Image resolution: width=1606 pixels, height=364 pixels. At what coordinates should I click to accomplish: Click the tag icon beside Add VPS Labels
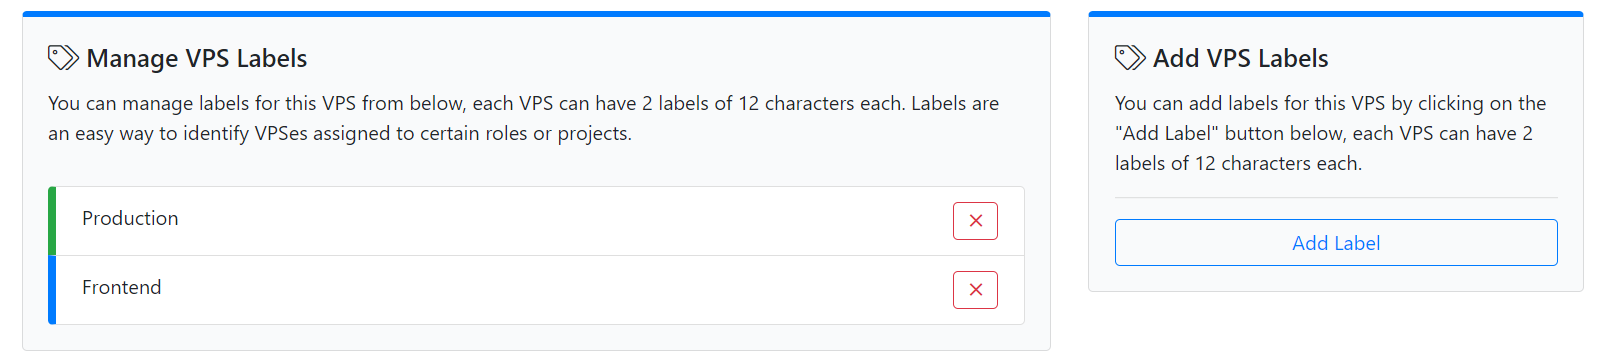tap(1130, 58)
